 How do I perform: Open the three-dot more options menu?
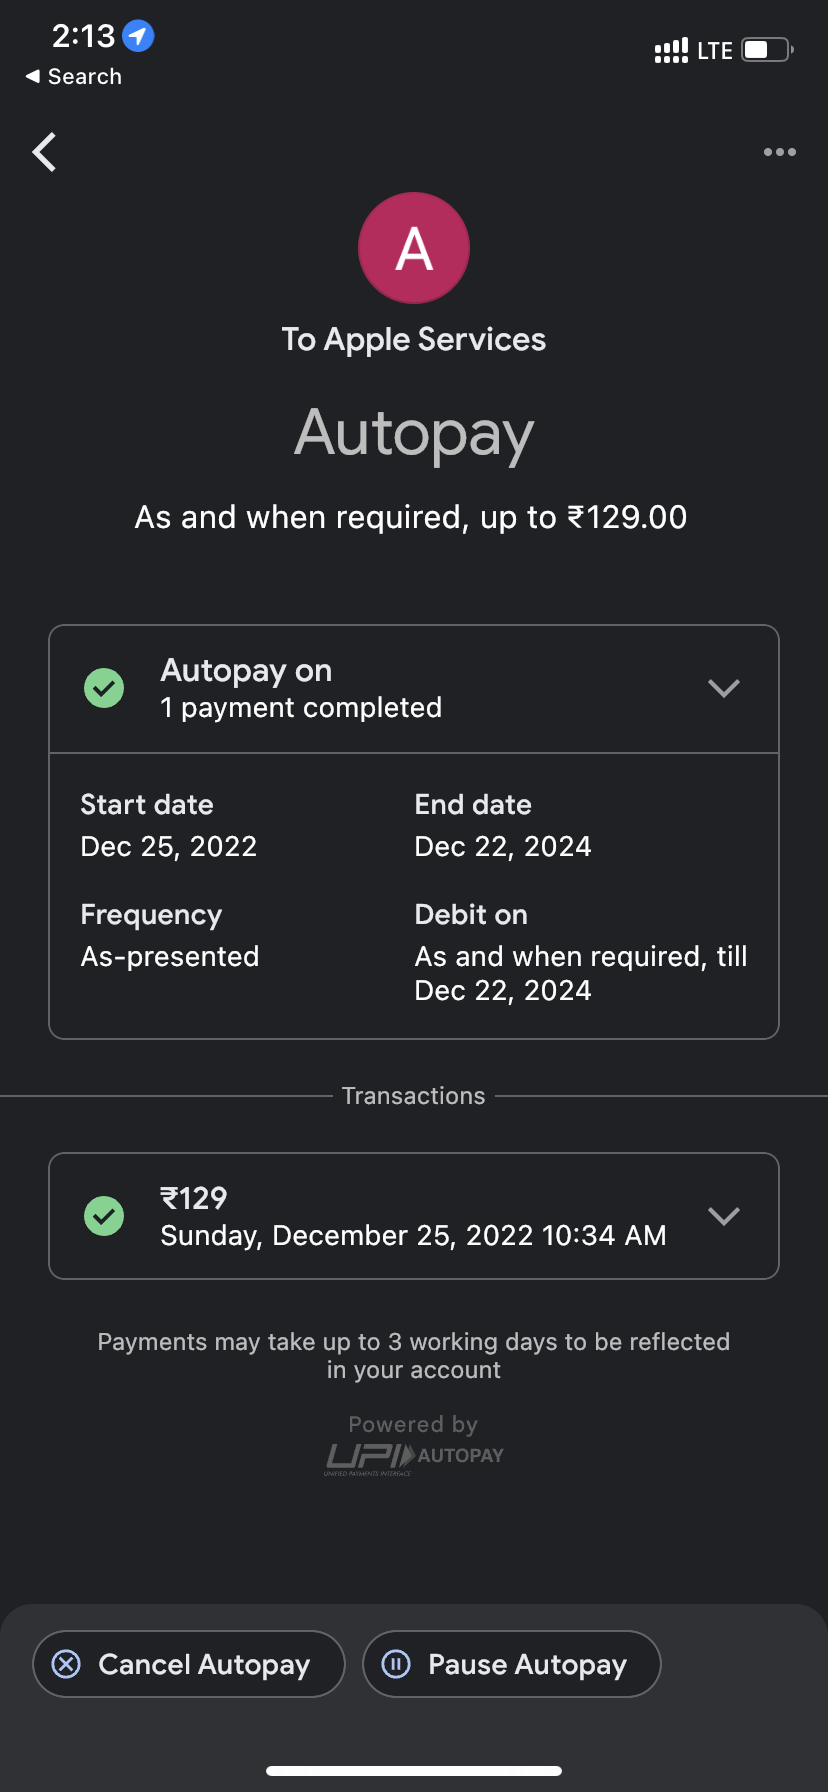779,152
